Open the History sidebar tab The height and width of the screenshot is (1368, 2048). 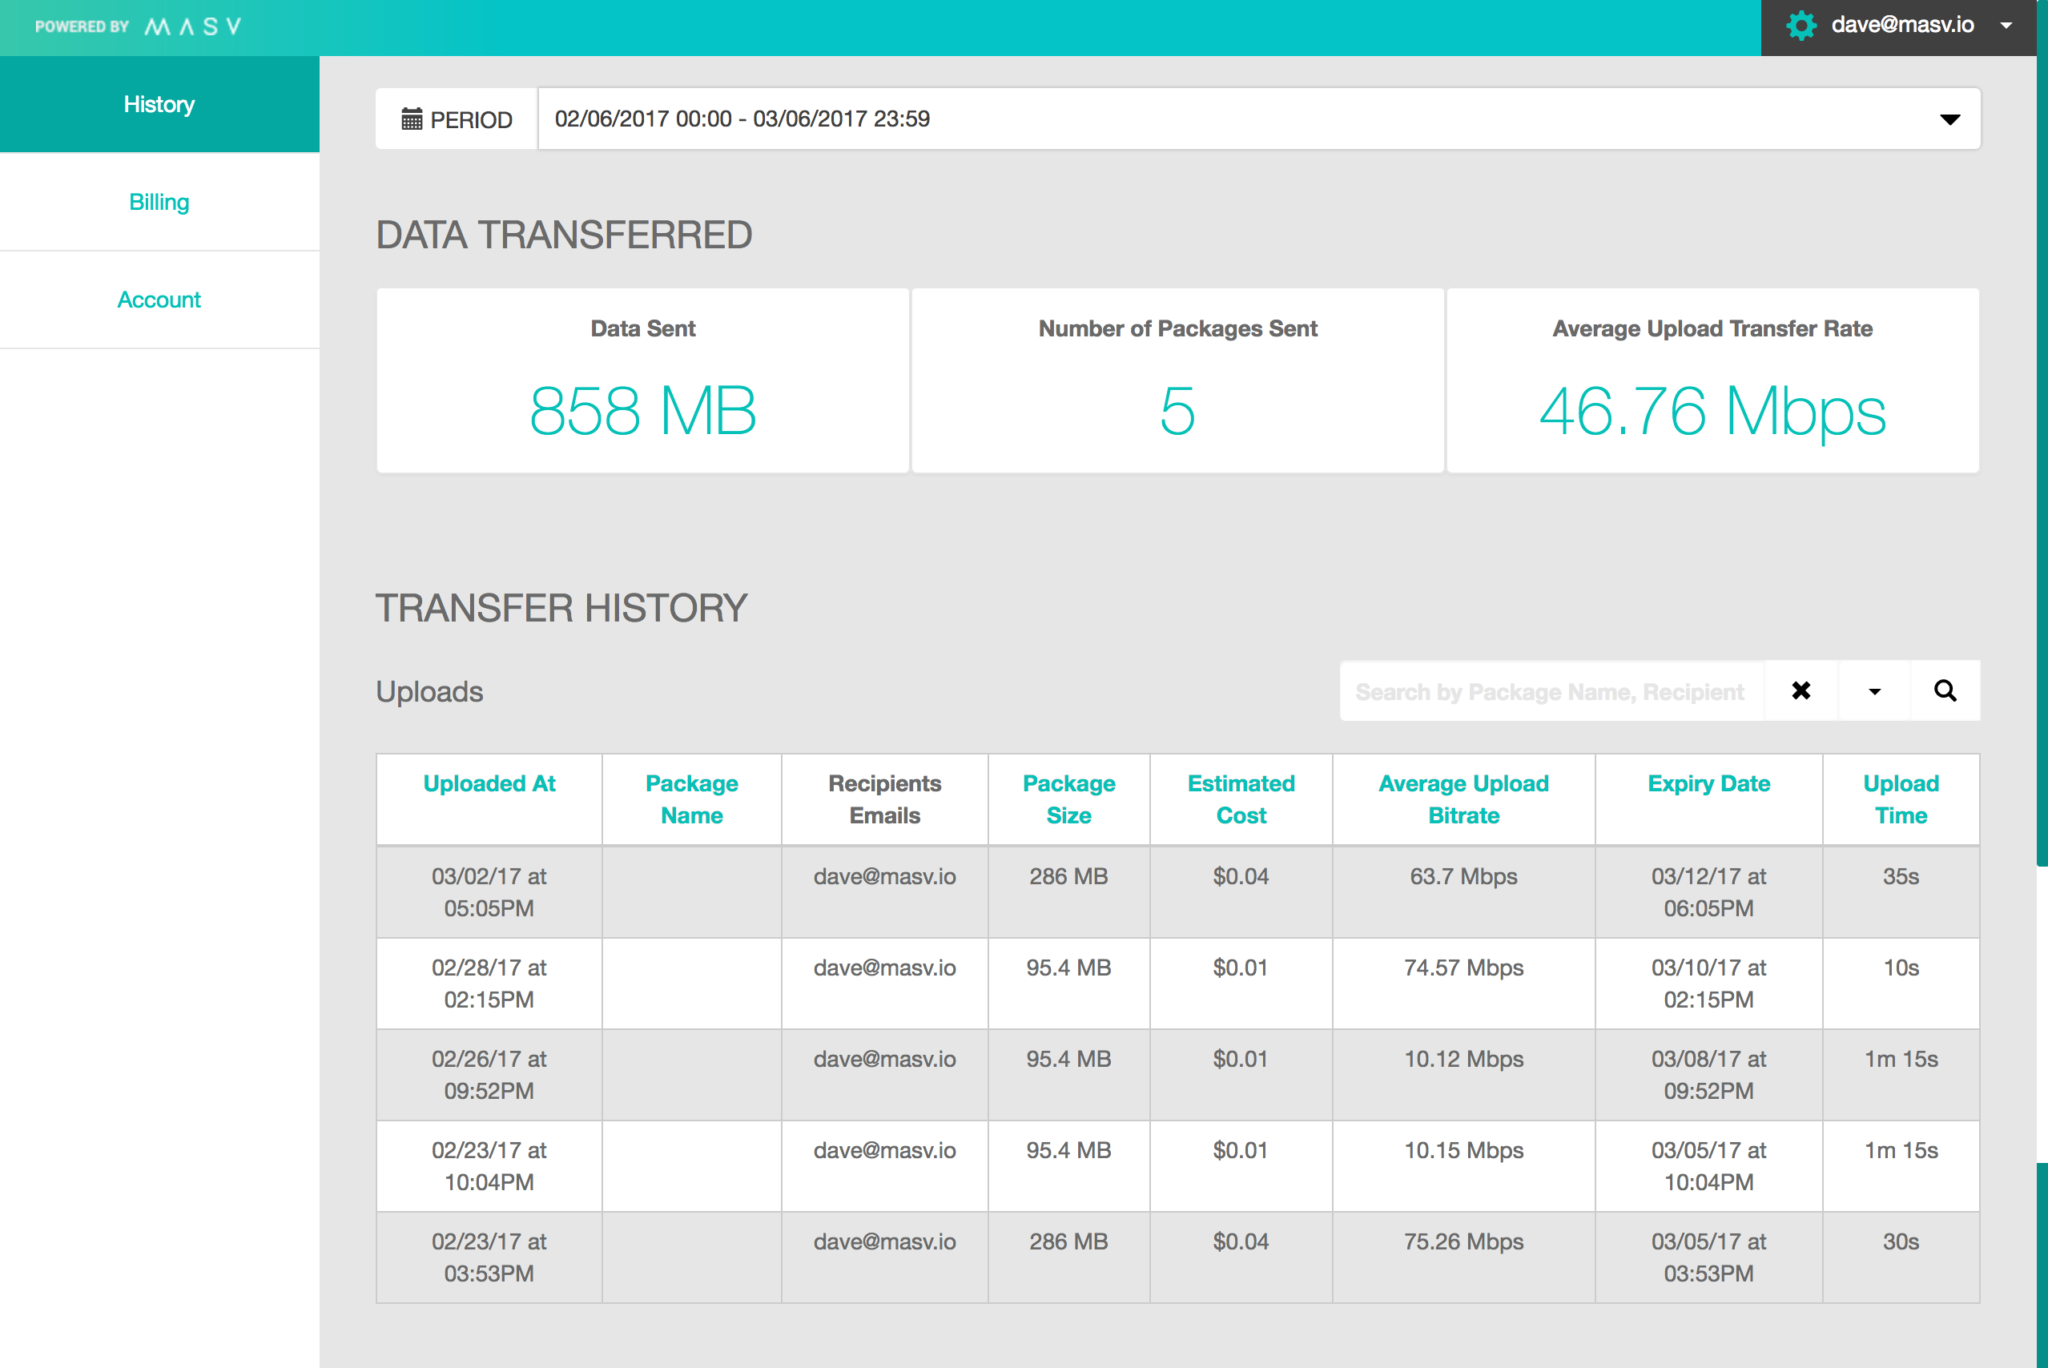(159, 104)
